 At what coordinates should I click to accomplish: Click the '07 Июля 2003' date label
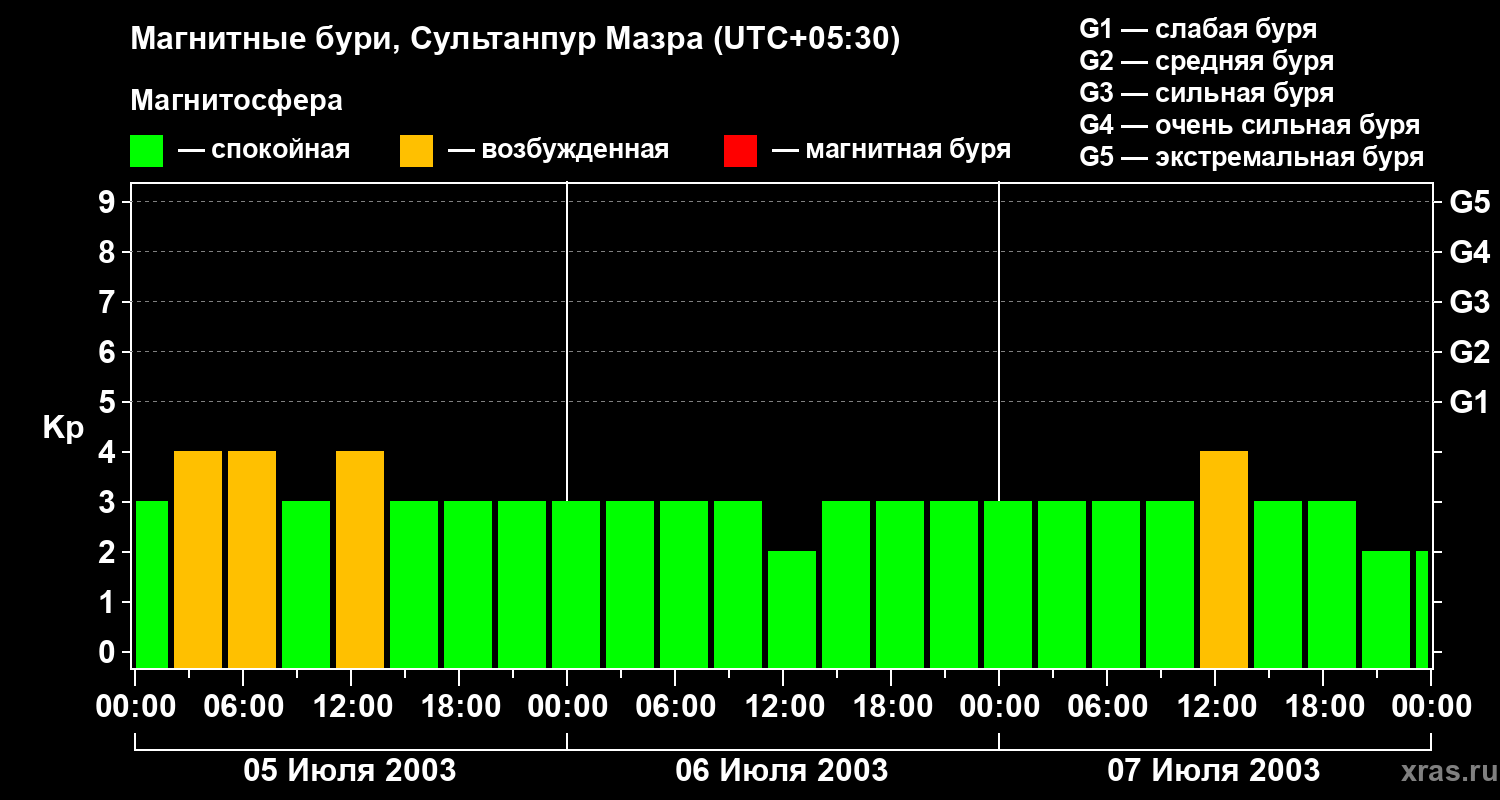coord(1213,771)
